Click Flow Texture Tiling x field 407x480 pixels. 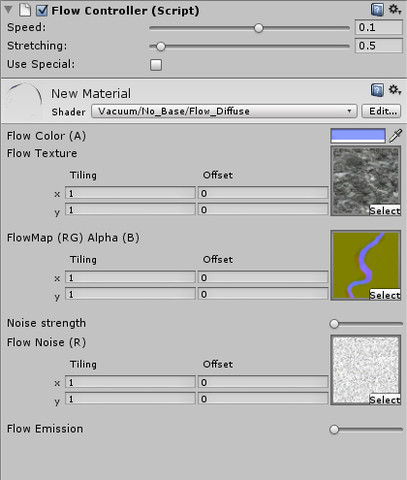pyautogui.click(x=130, y=193)
